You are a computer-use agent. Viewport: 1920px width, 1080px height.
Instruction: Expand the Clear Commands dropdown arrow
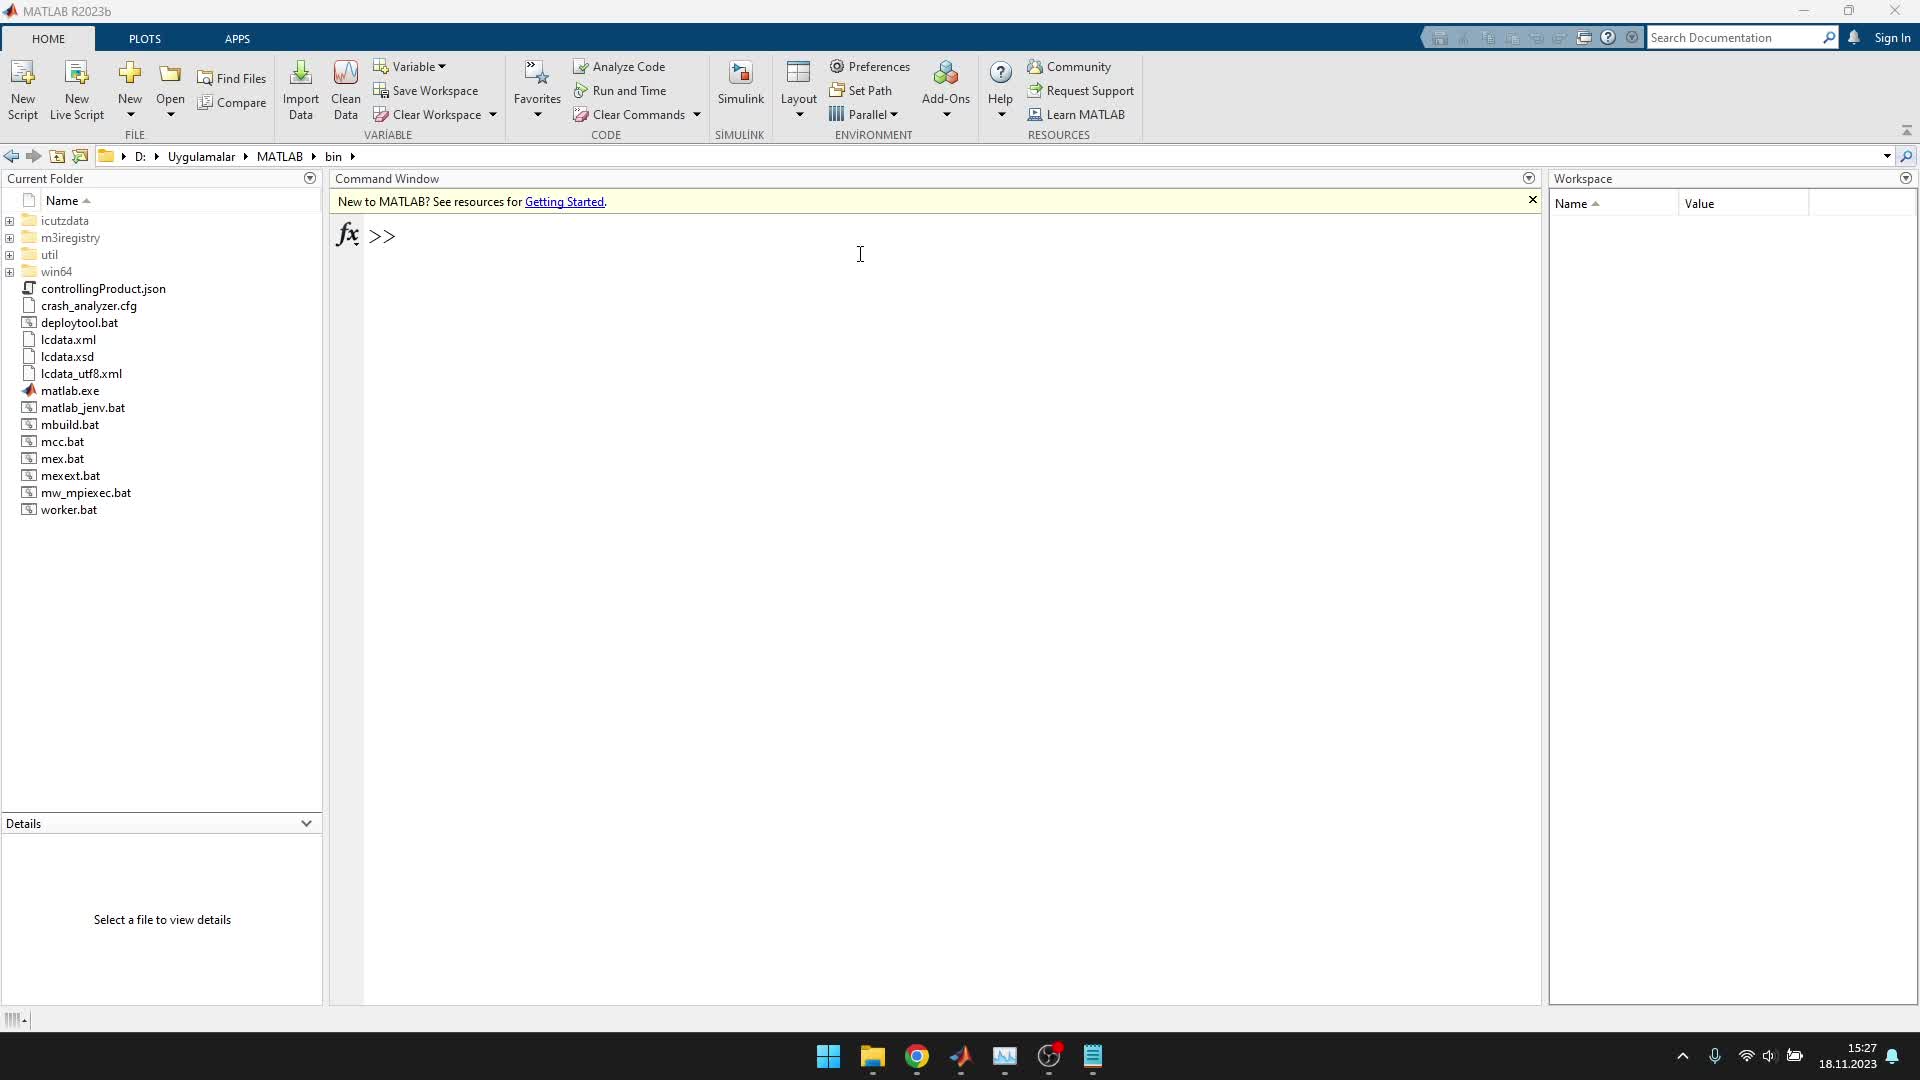(697, 114)
